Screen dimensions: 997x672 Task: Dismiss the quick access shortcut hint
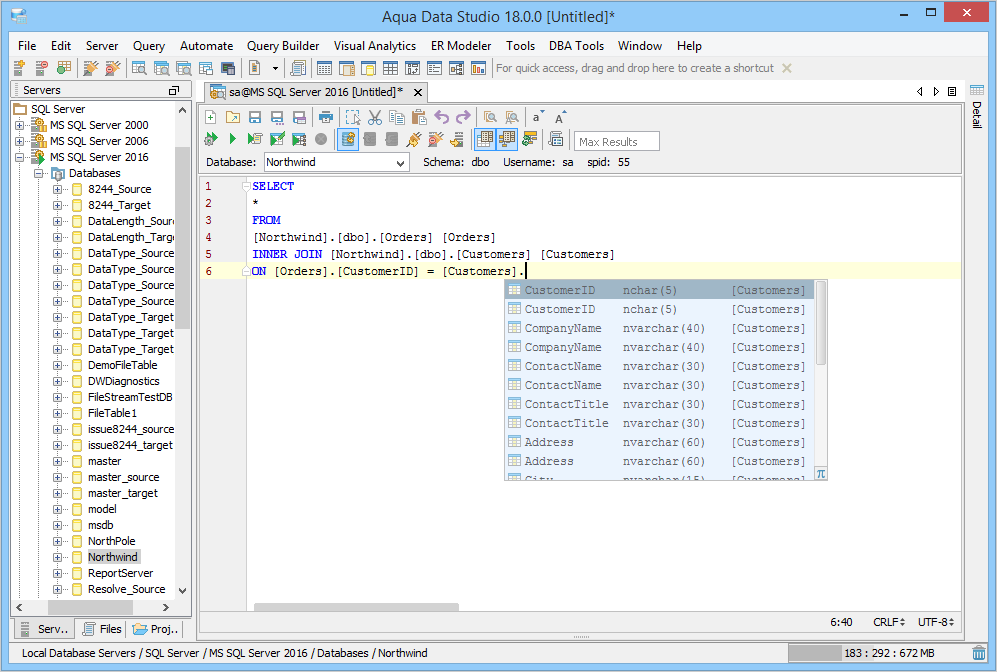click(787, 68)
